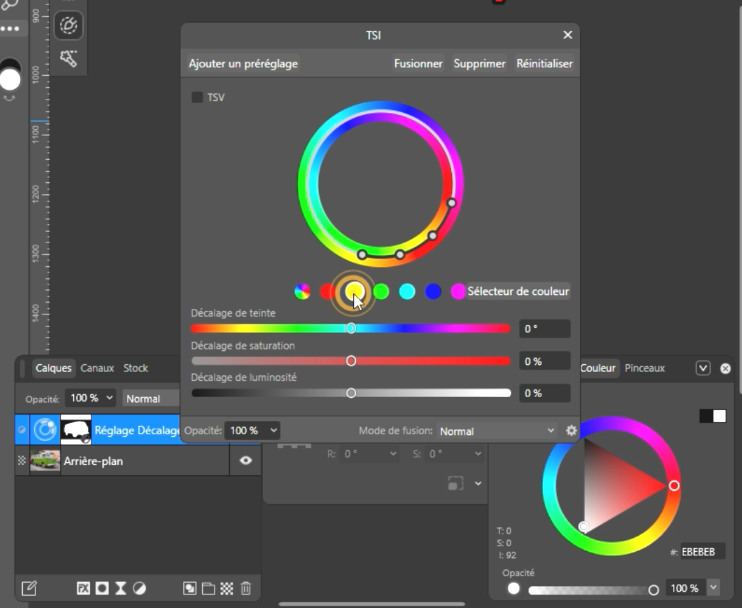
Task: Click the add group folder icon
Action: (x=208, y=588)
